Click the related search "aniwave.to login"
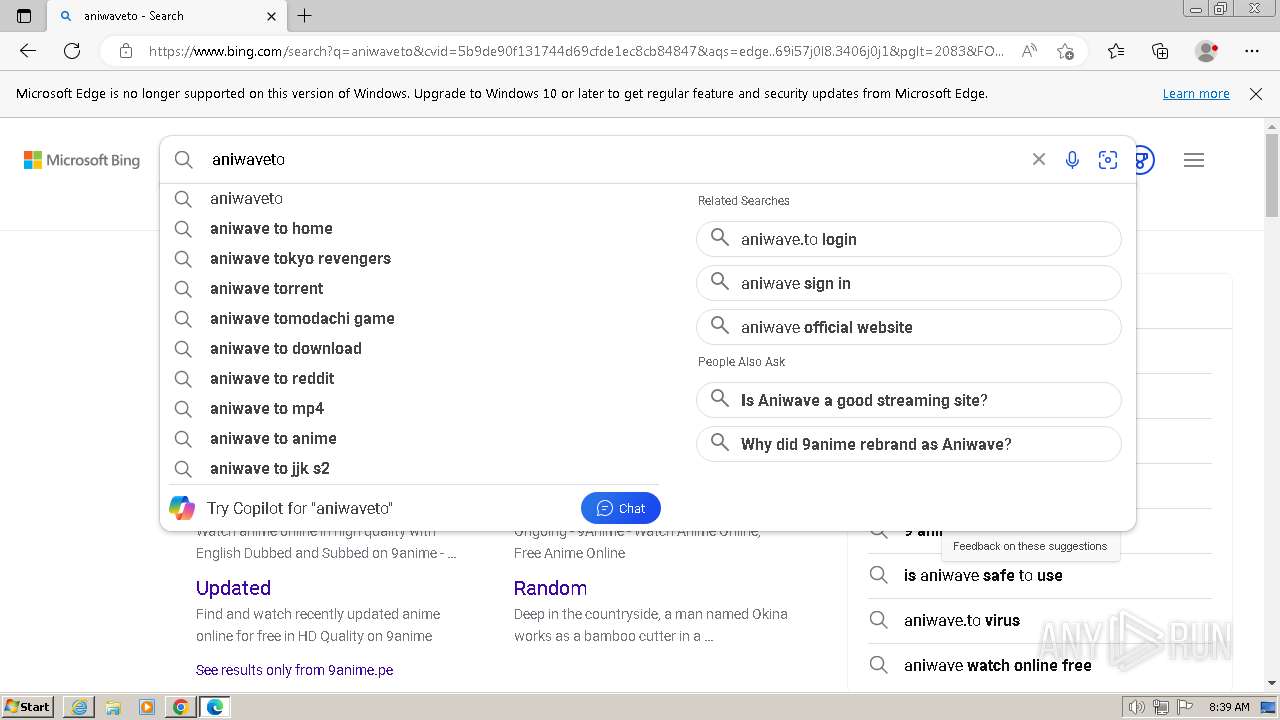The height and width of the screenshot is (720, 1280). [x=909, y=239]
